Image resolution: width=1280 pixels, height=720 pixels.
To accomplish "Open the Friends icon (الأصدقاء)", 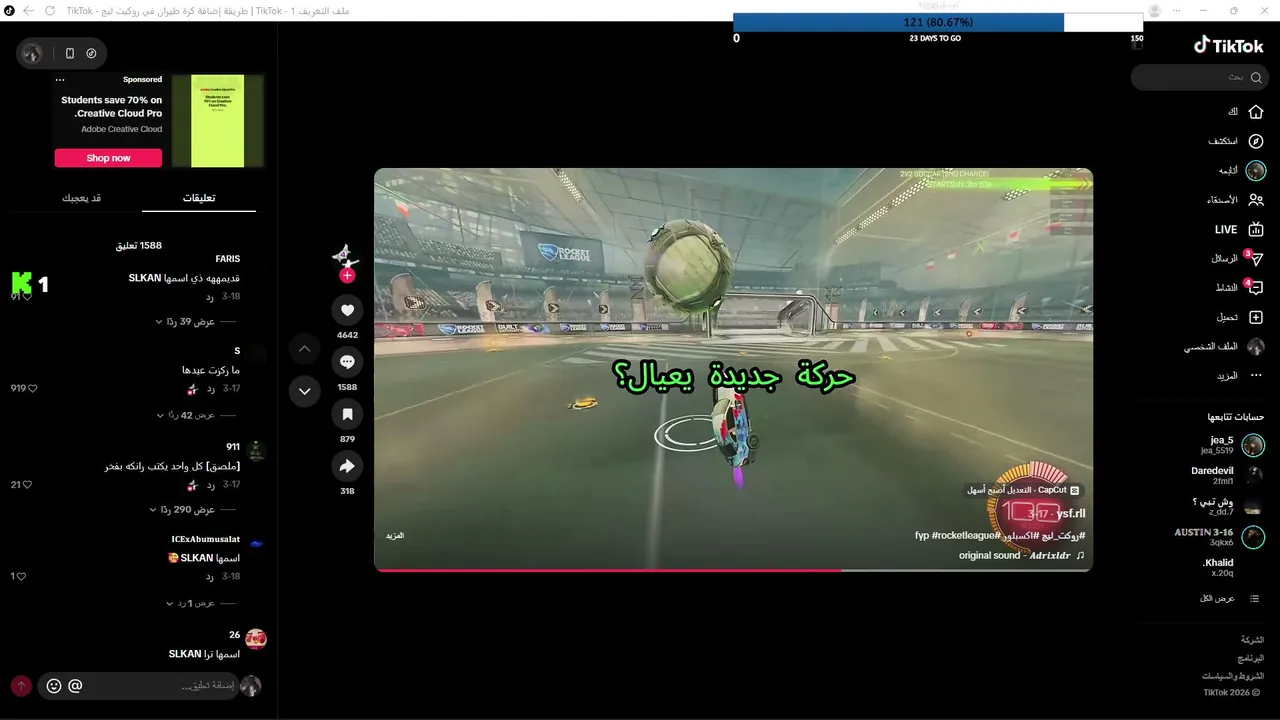I will 1256,200.
